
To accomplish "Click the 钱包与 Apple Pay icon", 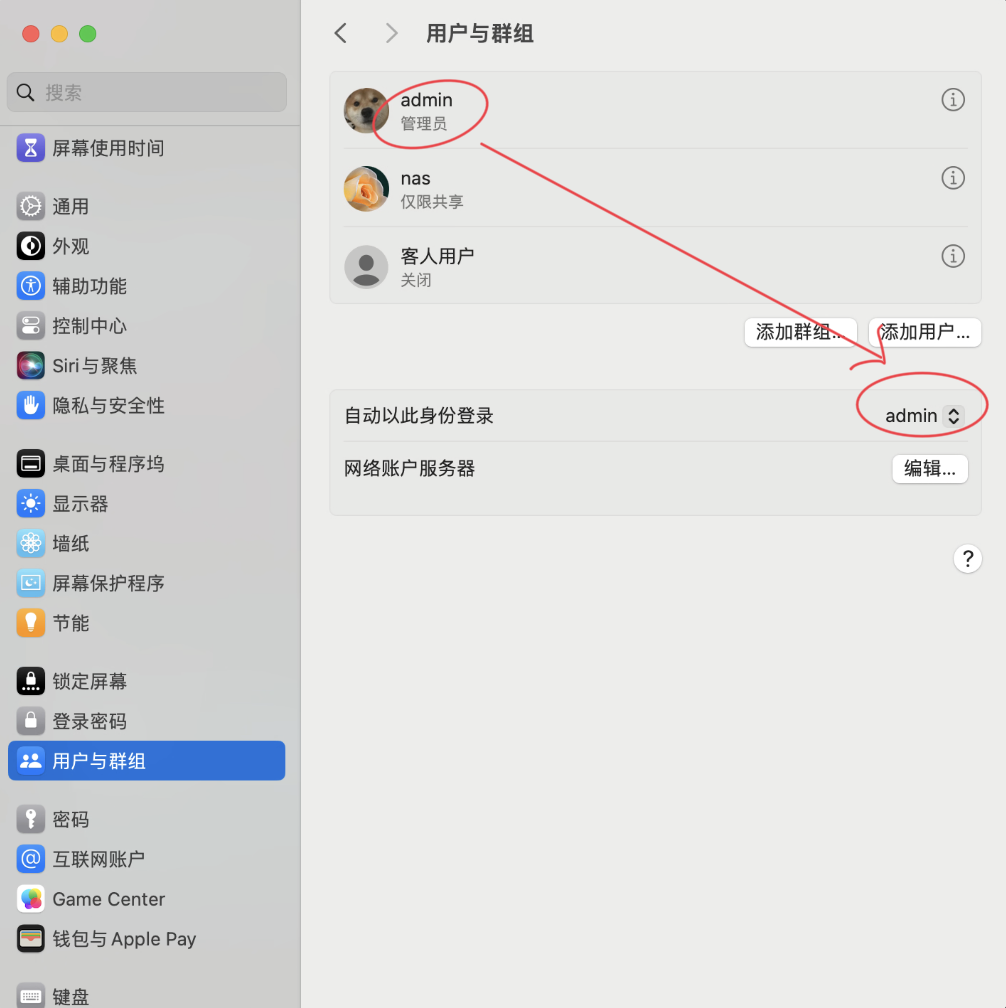I will 30,939.
